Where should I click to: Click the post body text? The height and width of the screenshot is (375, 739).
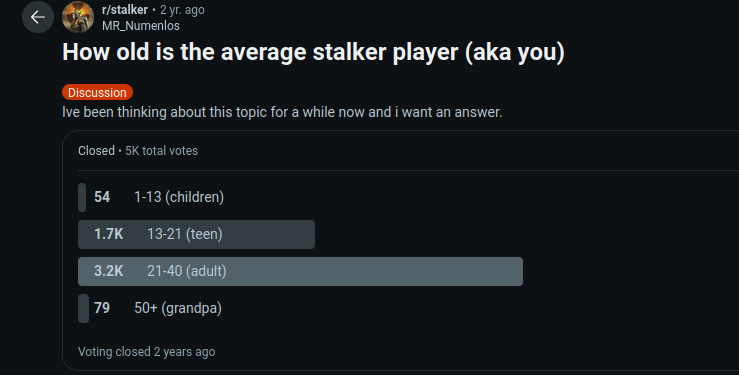[282, 112]
